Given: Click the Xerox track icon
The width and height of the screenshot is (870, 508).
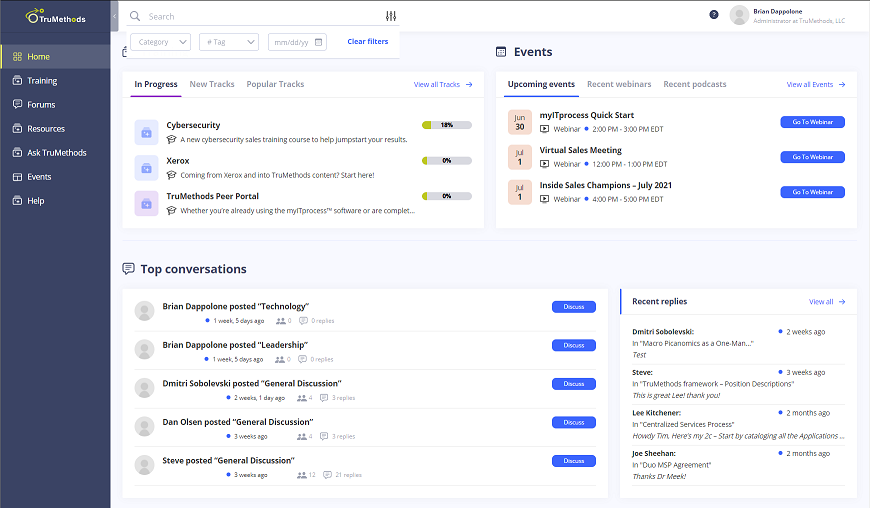Looking at the screenshot, I should click(x=146, y=168).
